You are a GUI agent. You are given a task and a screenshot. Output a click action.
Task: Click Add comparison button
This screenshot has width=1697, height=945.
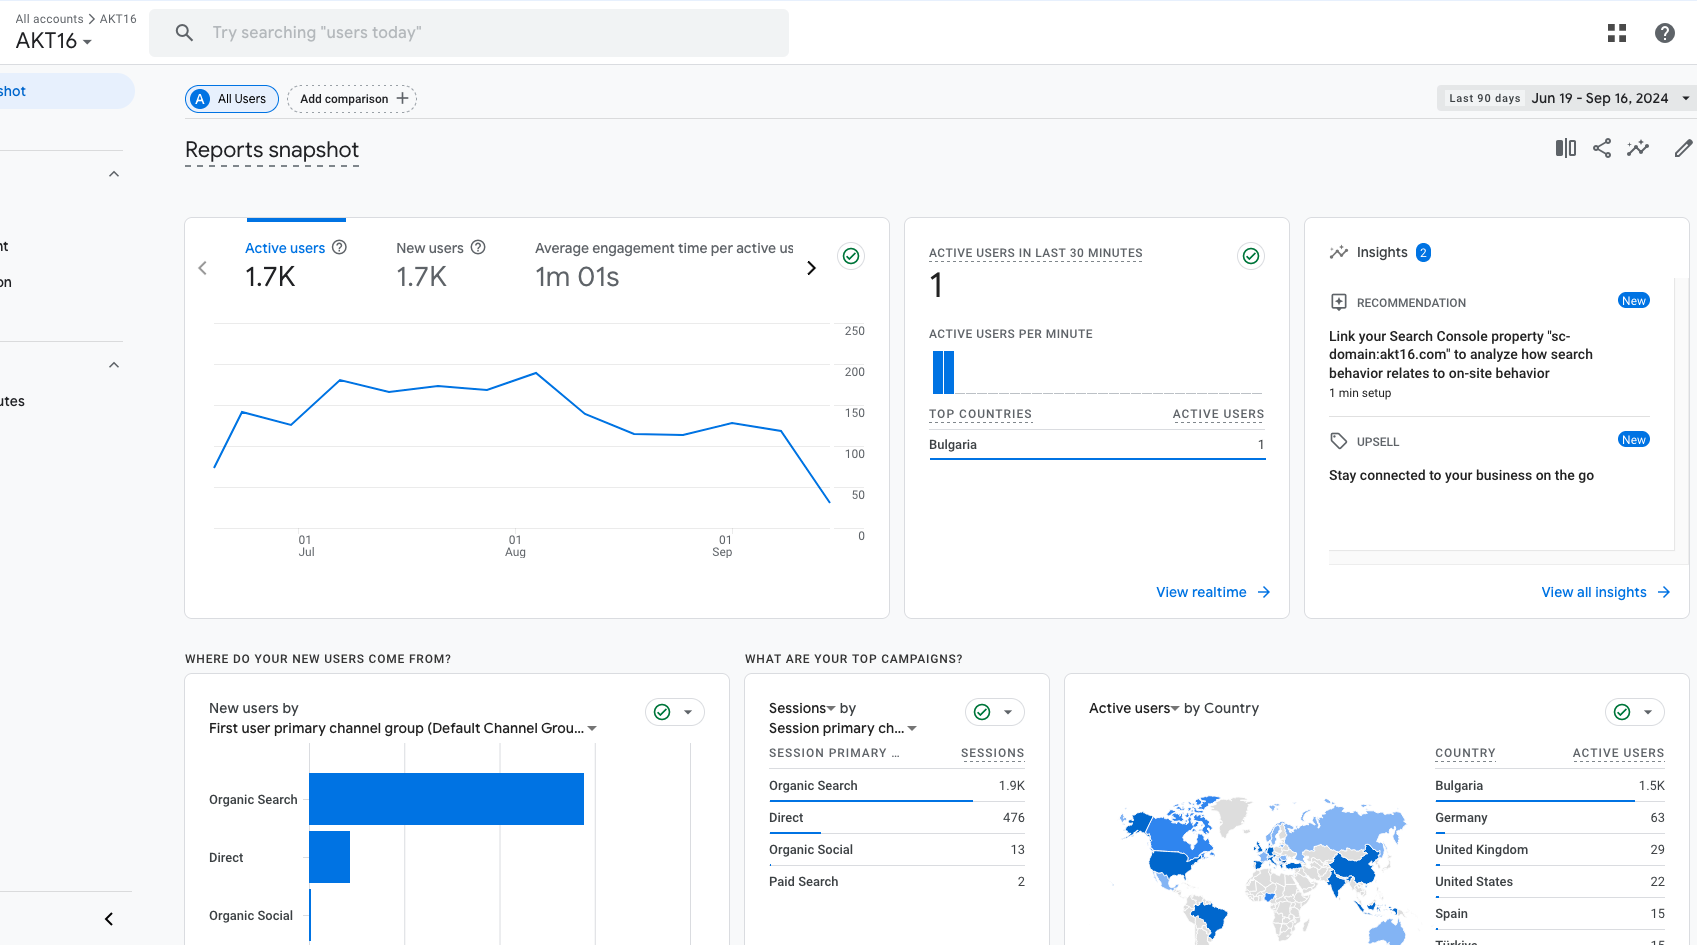(352, 99)
